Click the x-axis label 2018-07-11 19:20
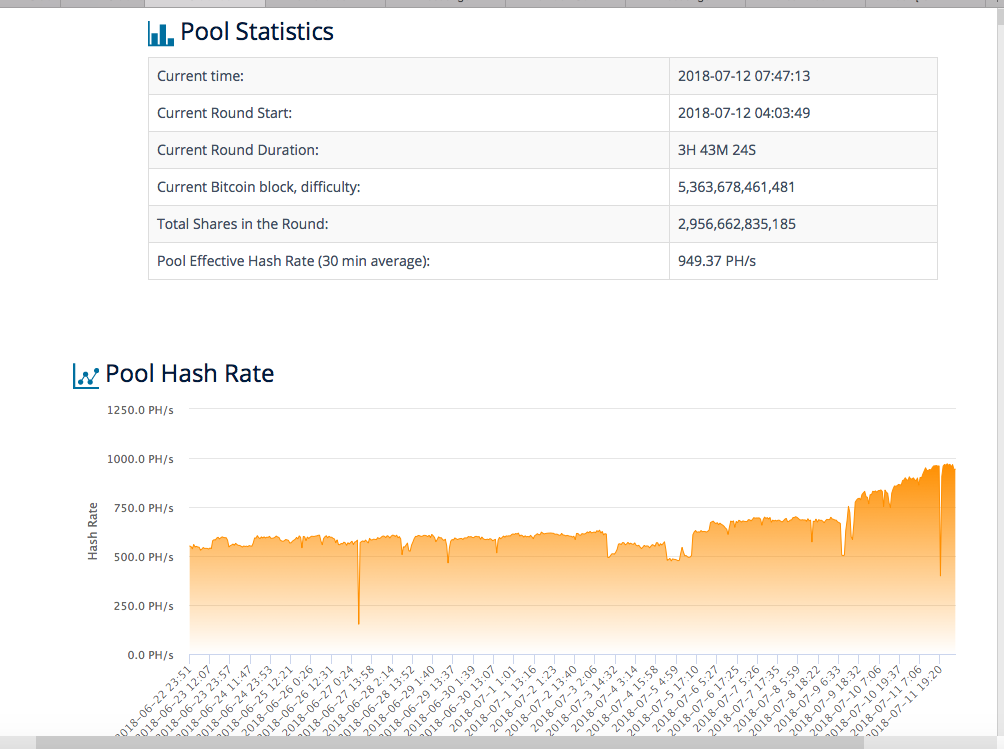Image resolution: width=1004 pixels, height=749 pixels. (x=906, y=701)
